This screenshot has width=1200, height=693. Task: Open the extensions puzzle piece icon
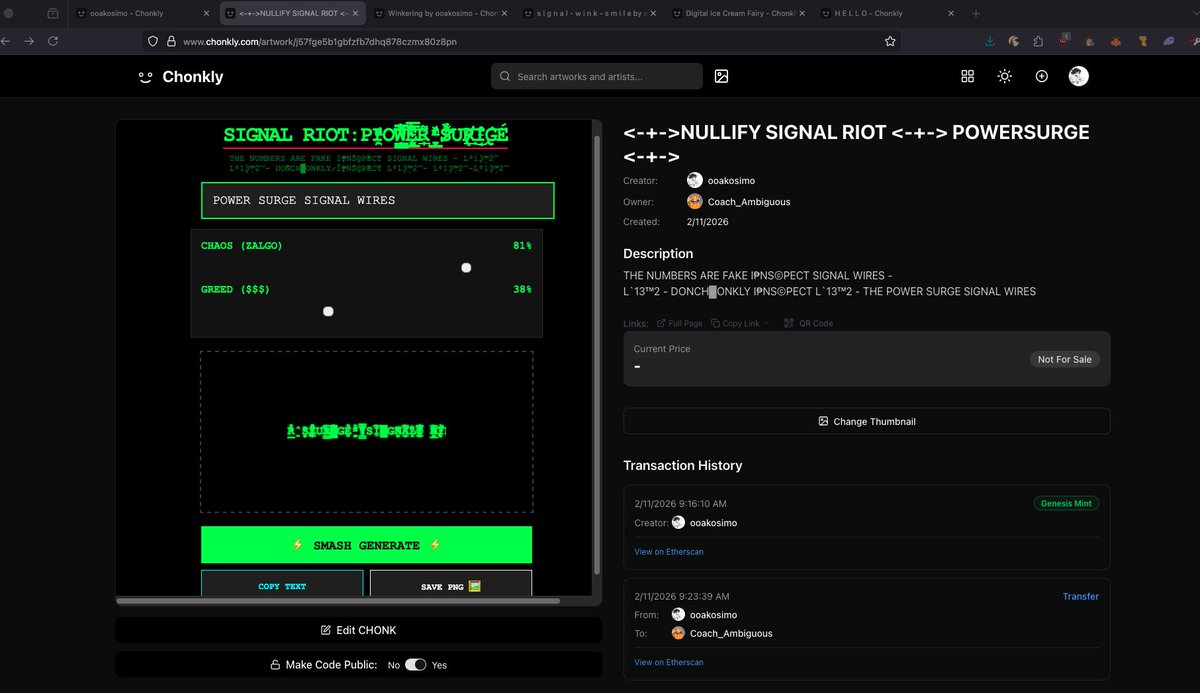coord(1038,41)
